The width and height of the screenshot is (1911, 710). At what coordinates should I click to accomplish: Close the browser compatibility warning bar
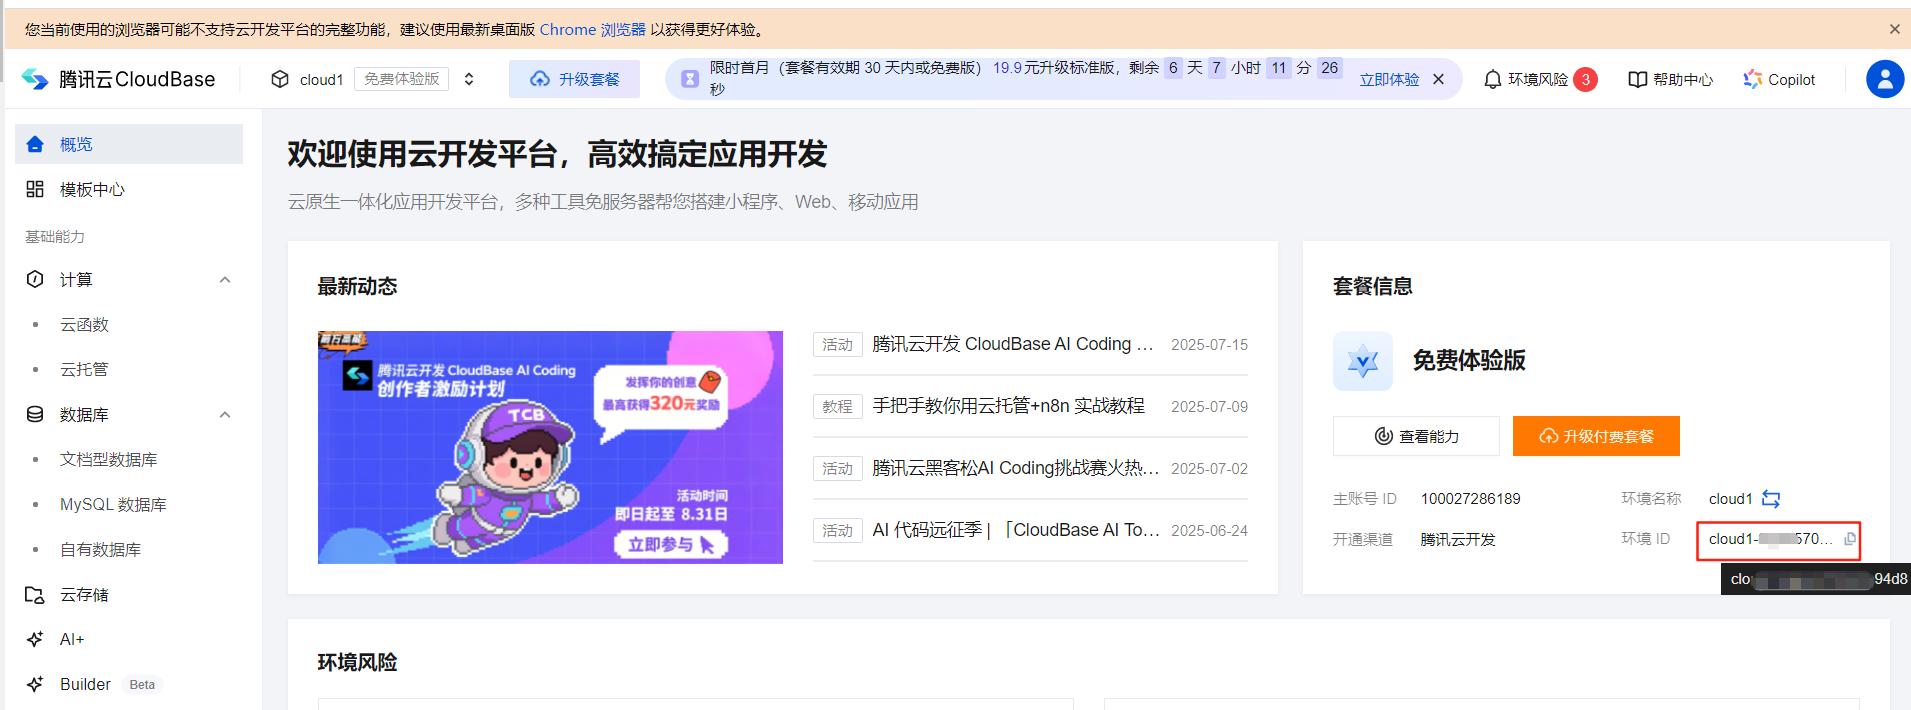click(x=1894, y=29)
